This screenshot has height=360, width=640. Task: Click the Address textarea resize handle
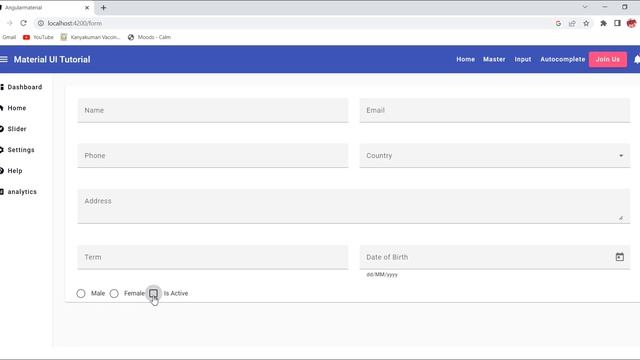point(620,218)
